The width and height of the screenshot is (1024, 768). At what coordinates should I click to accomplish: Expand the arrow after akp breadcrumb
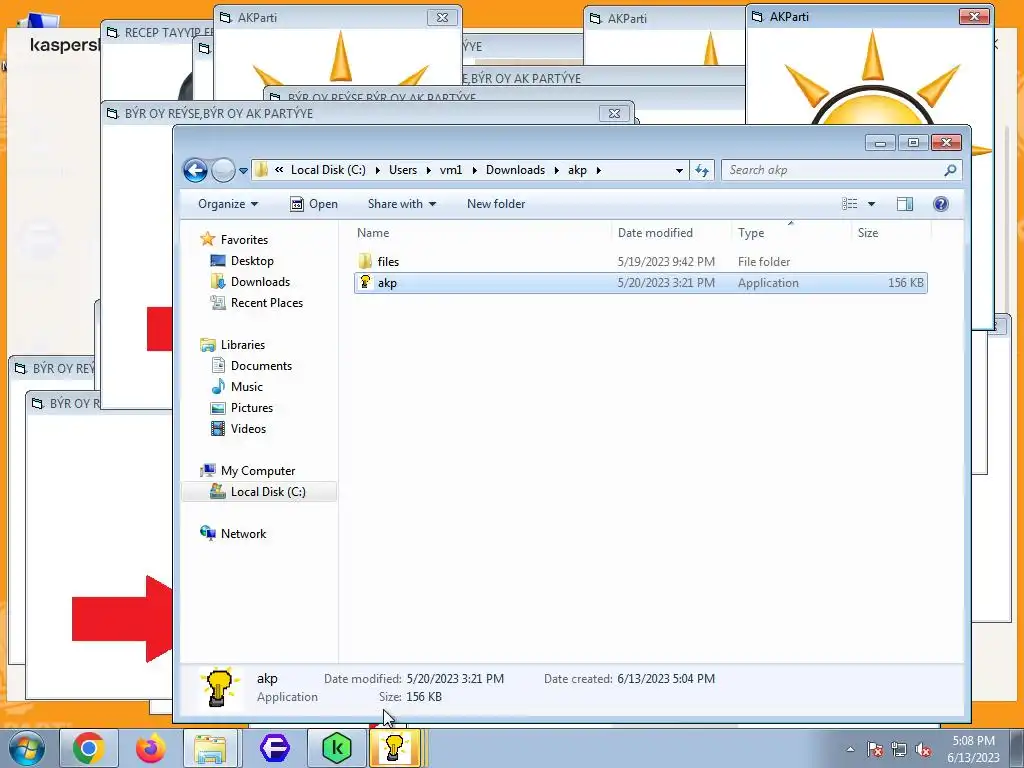tap(598, 170)
